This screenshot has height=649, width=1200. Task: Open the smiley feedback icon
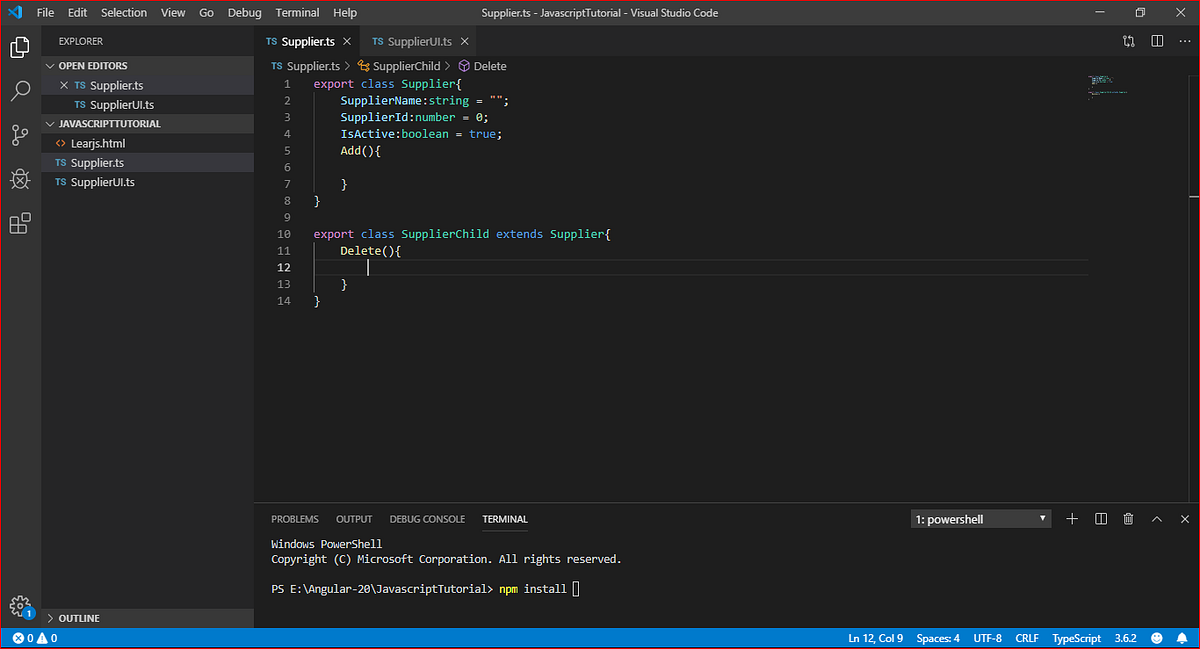[1157, 638]
